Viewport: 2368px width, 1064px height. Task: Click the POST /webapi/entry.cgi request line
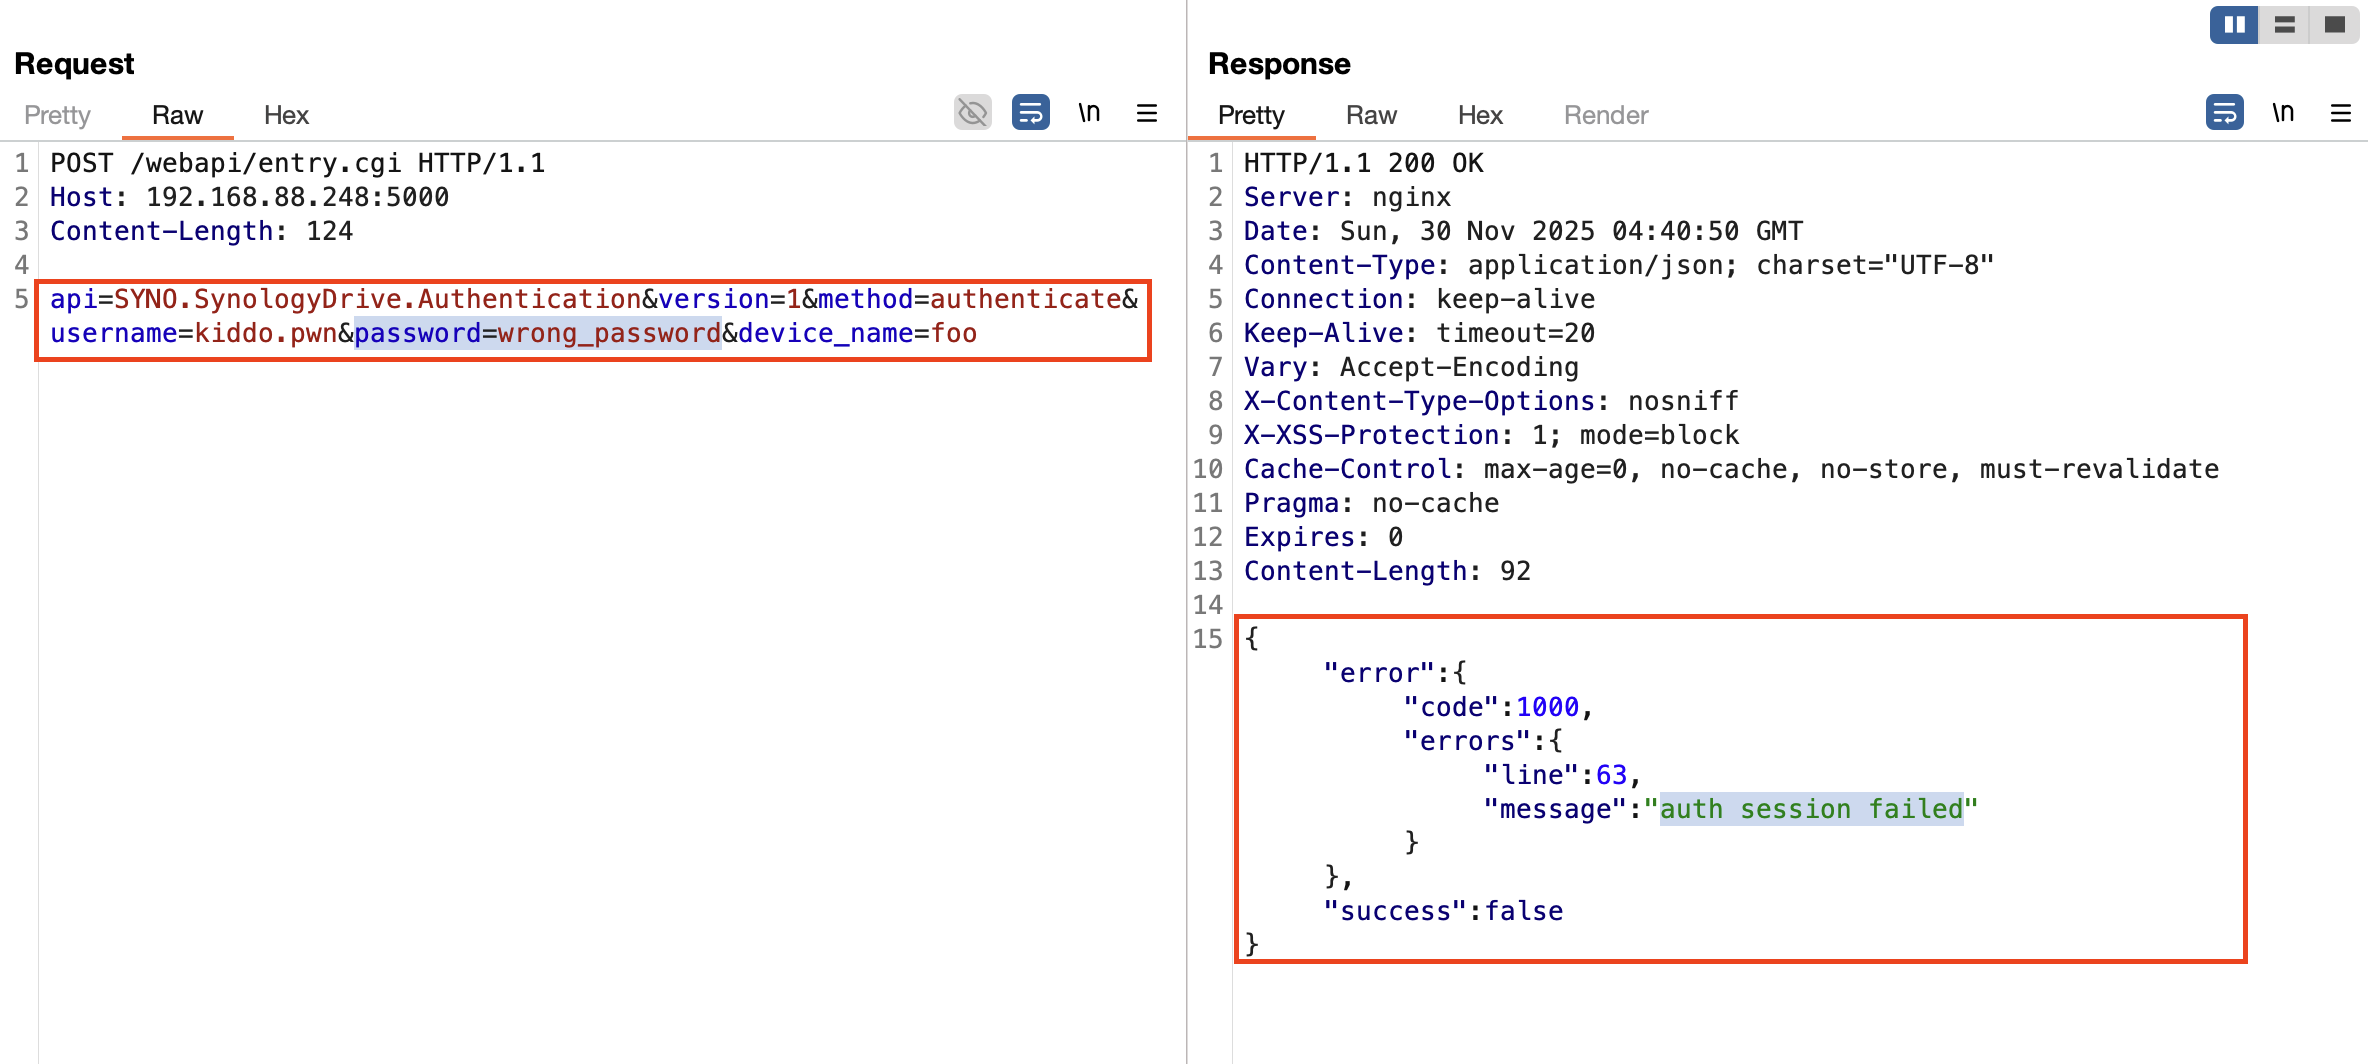tap(297, 163)
